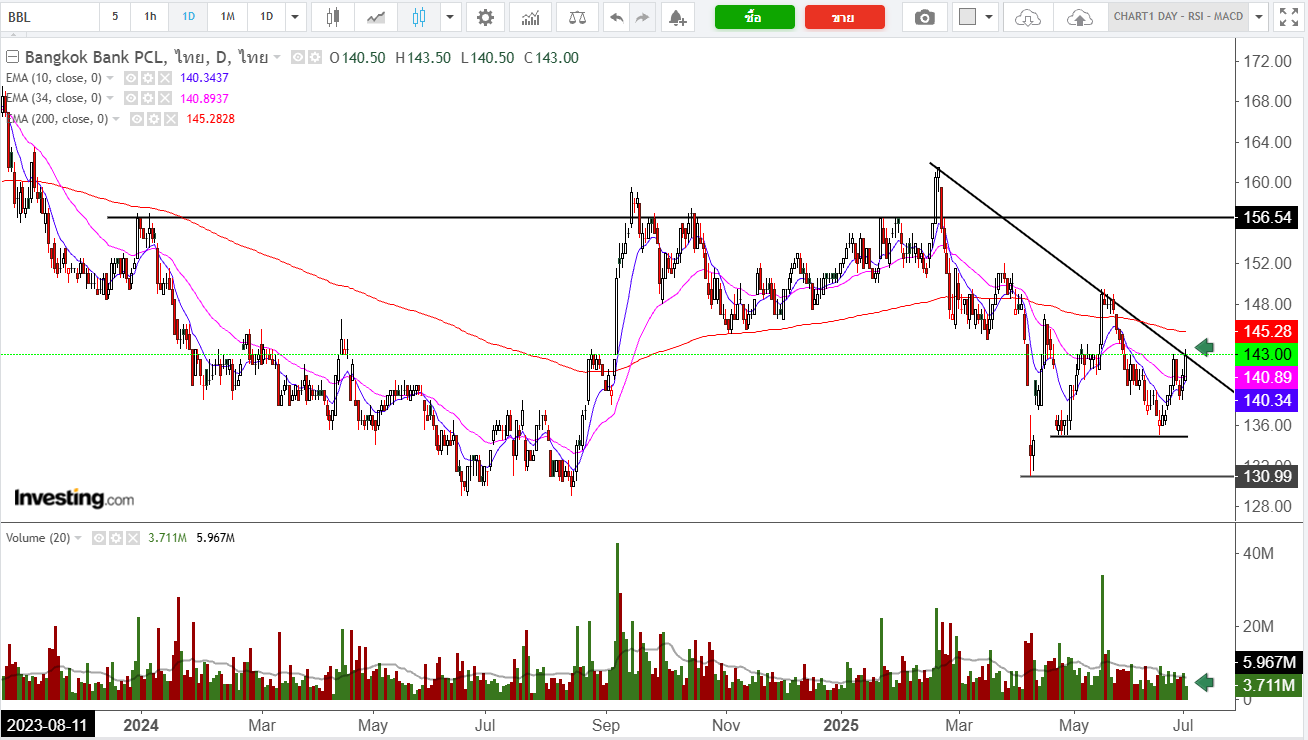Load chart from cloud download icon
Viewport: 1308px width, 740px height.
click(1027, 17)
